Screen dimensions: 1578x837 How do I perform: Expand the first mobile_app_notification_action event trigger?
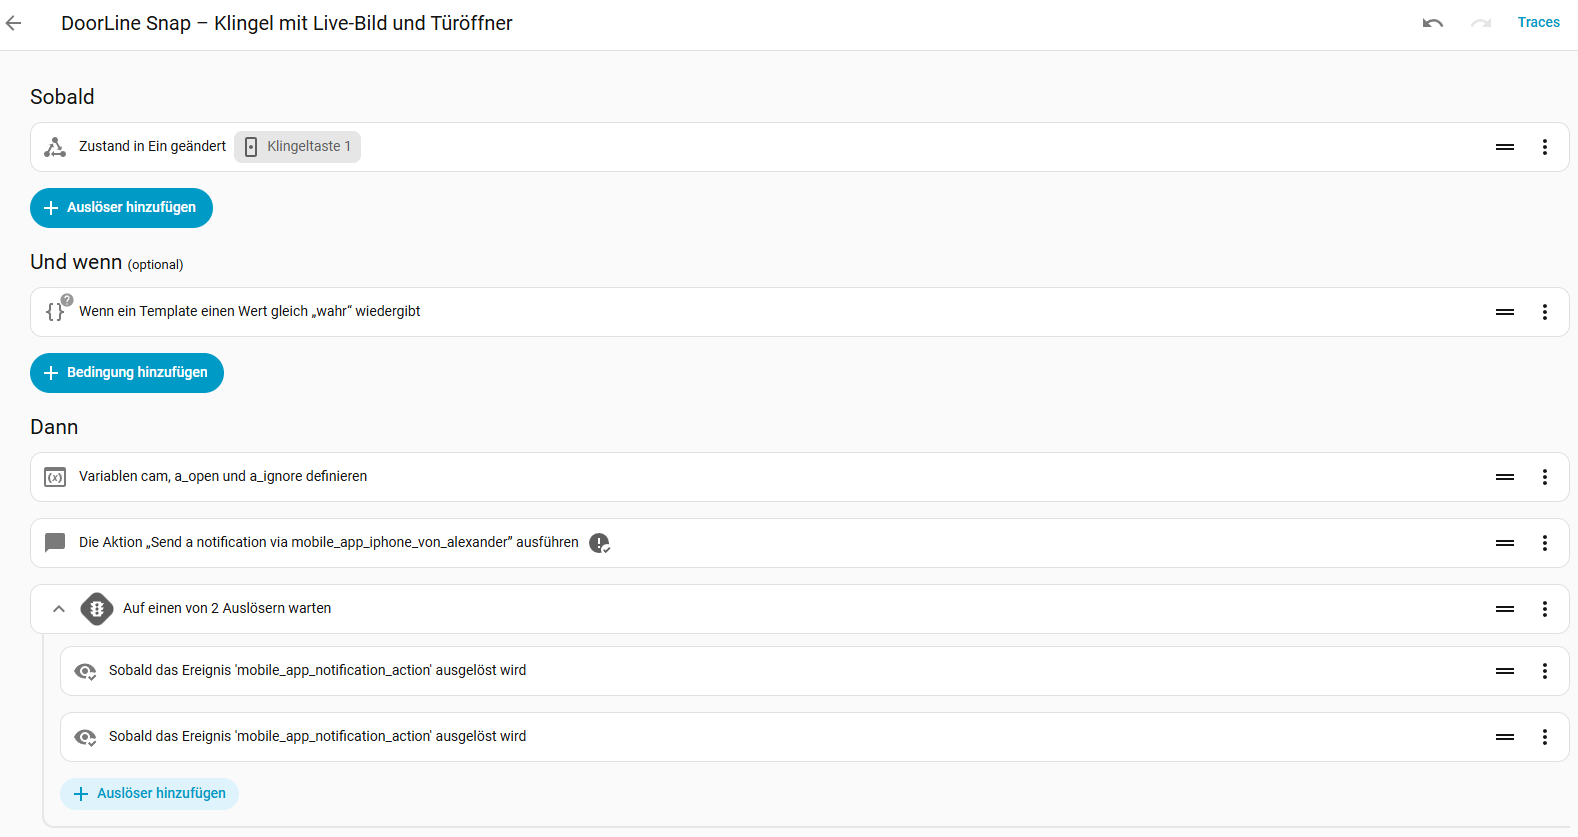pos(814,671)
